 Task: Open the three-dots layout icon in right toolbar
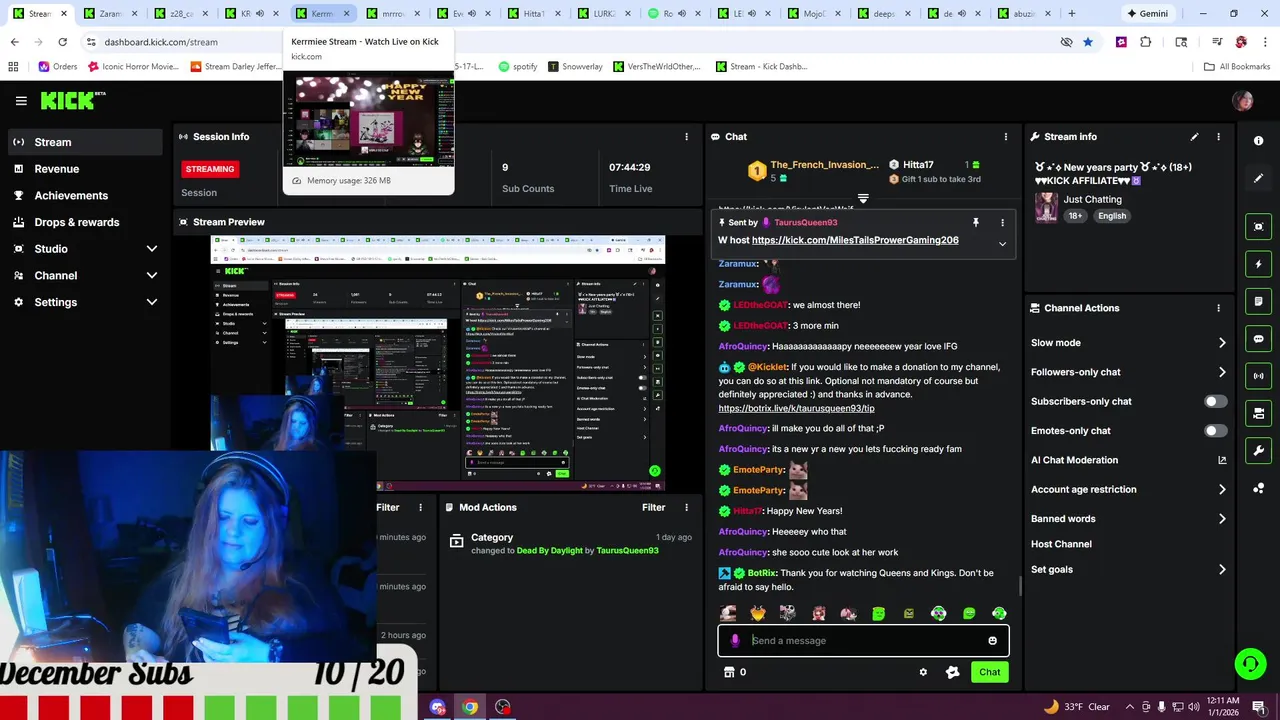[x=1259, y=488]
